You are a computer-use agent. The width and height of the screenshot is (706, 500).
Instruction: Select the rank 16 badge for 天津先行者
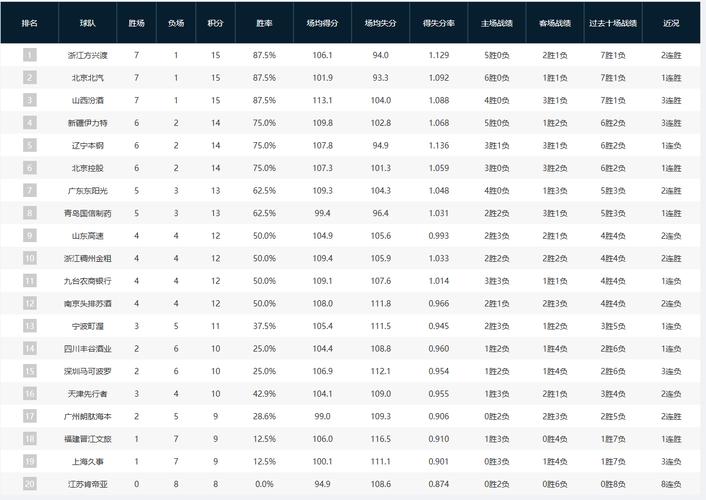click(30, 394)
